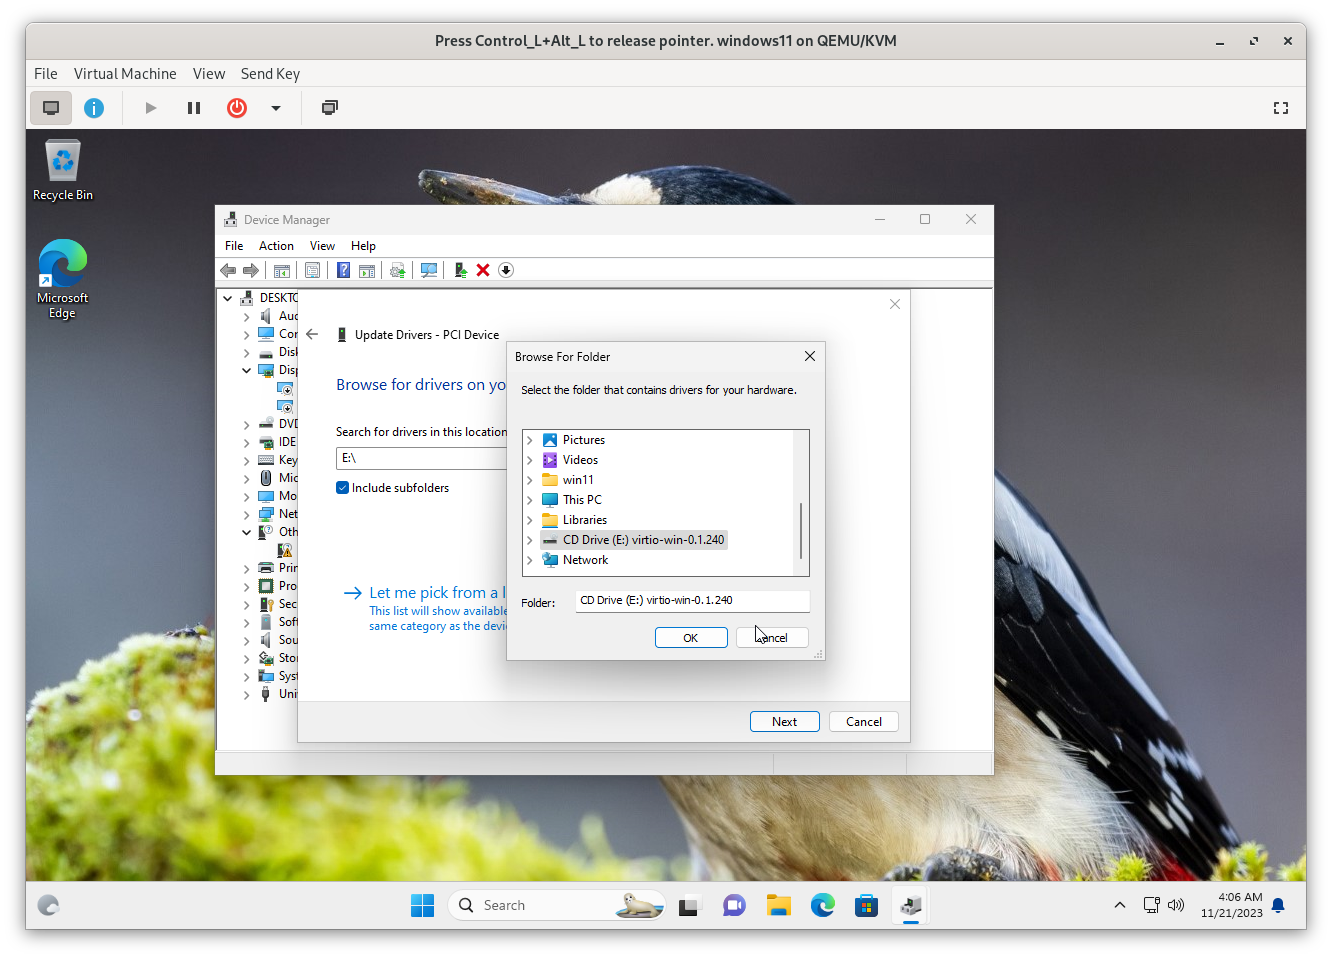Click the virt-manager Run play button

pyautogui.click(x=151, y=108)
